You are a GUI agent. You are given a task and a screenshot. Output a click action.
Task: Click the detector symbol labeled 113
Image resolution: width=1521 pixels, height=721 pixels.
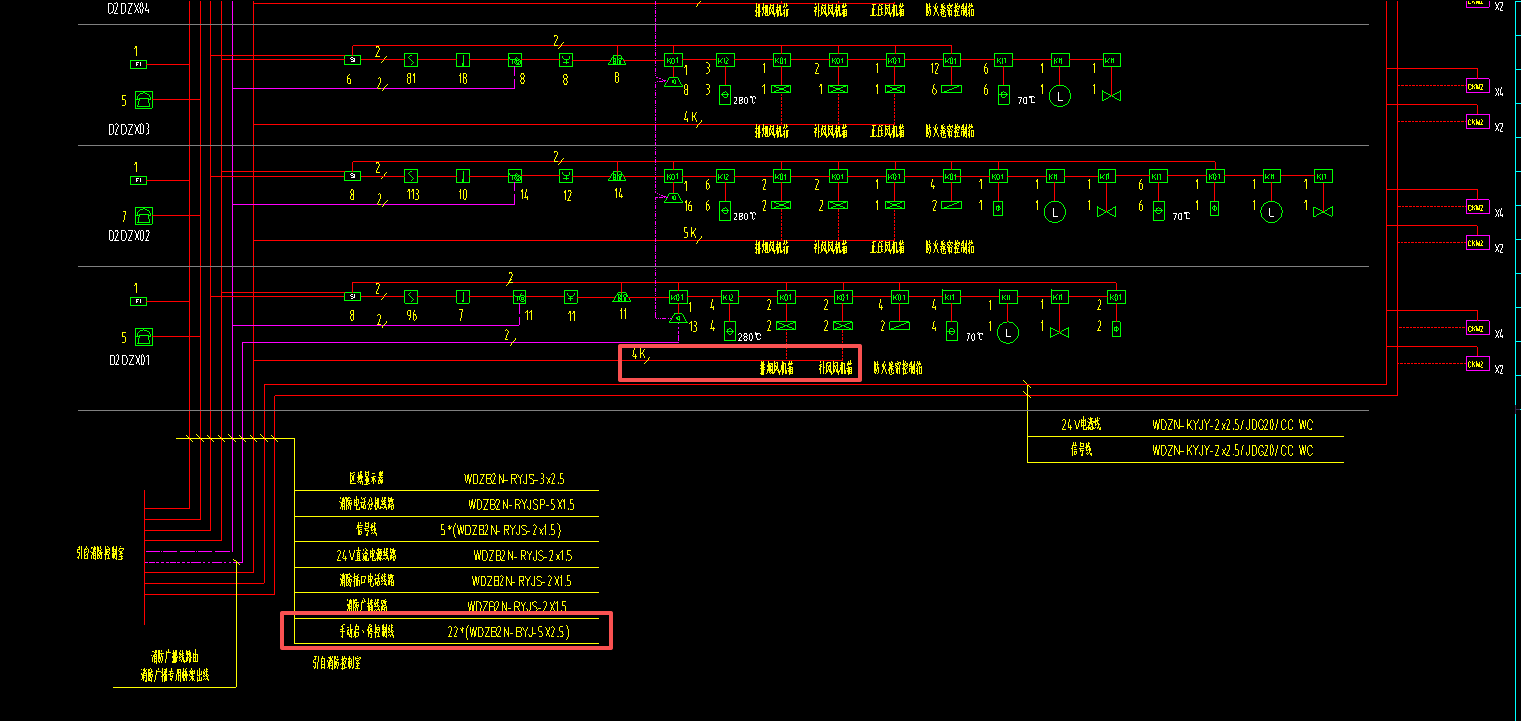pyautogui.click(x=410, y=176)
